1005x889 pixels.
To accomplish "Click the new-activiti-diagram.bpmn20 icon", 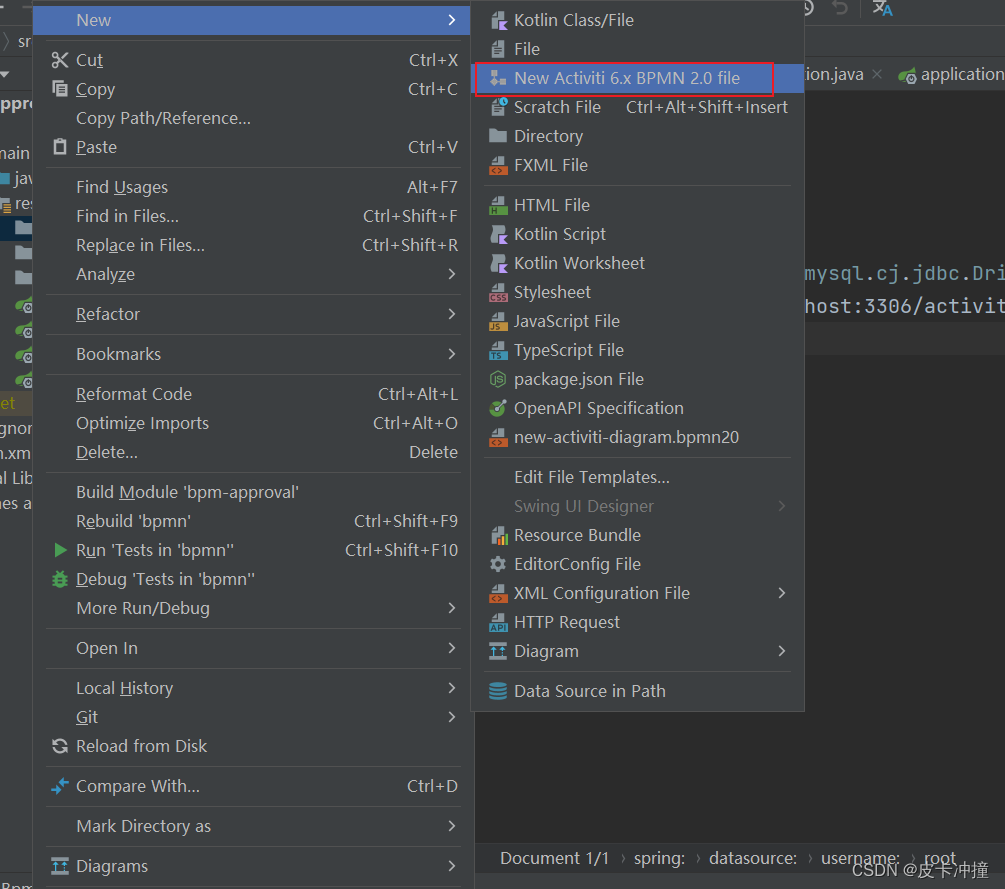I will click(498, 438).
